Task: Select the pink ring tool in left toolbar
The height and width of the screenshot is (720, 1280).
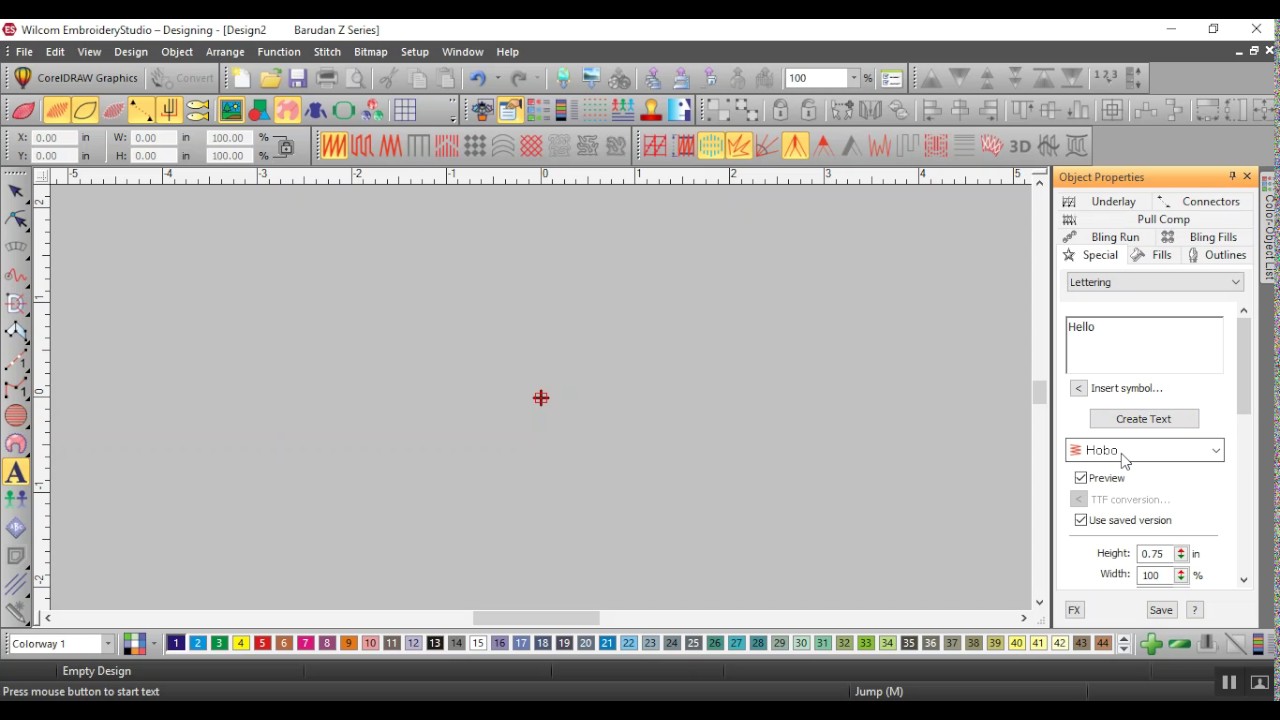Action: (x=16, y=443)
